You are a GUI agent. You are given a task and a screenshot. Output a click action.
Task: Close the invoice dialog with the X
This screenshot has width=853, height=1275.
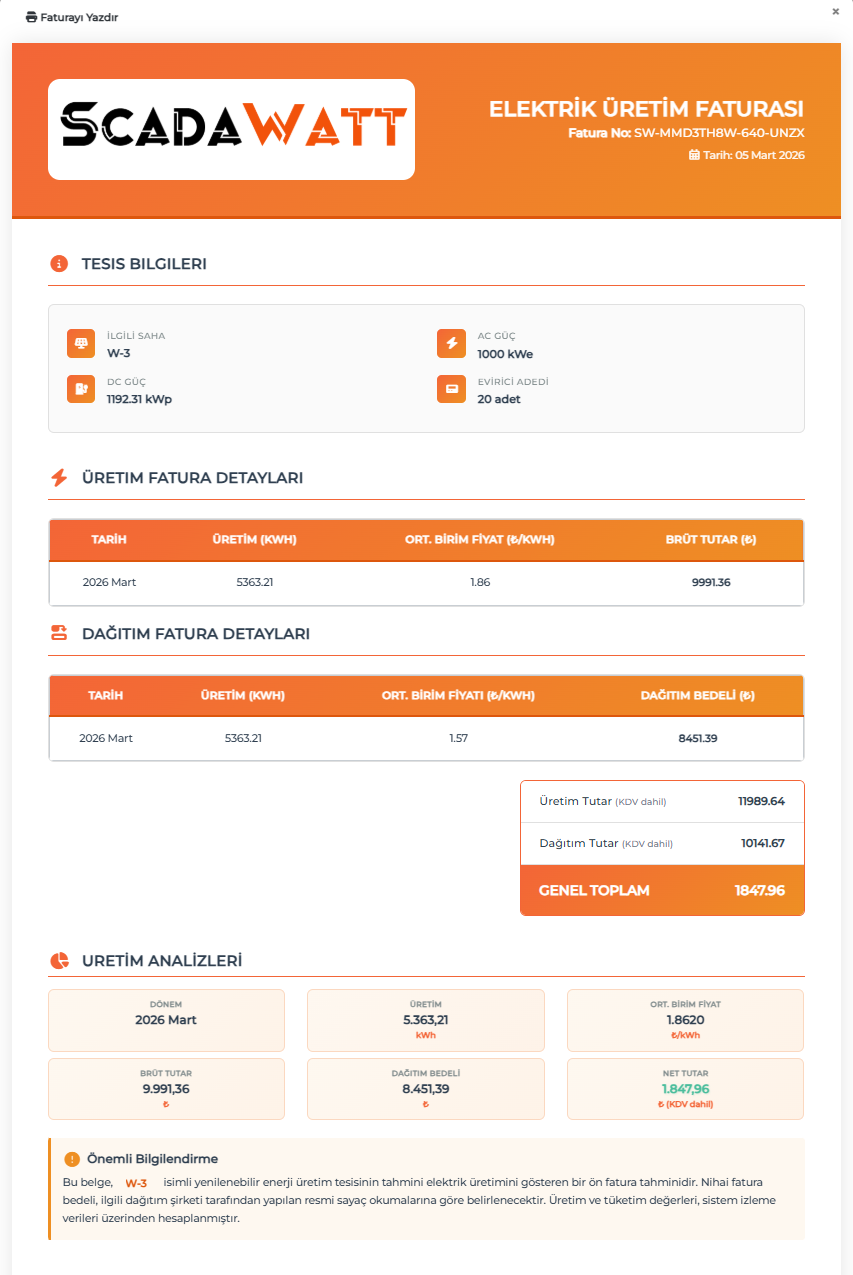coord(835,12)
